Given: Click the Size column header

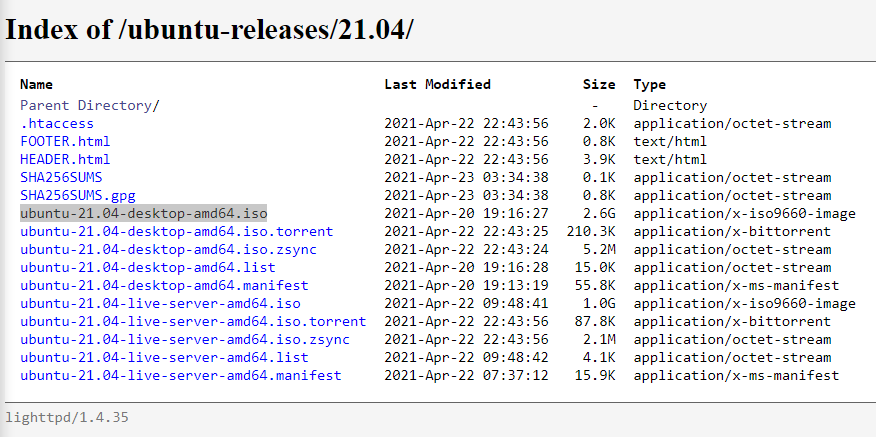Looking at the screenshot, I should pyautogui.click(x=599, y=84).
